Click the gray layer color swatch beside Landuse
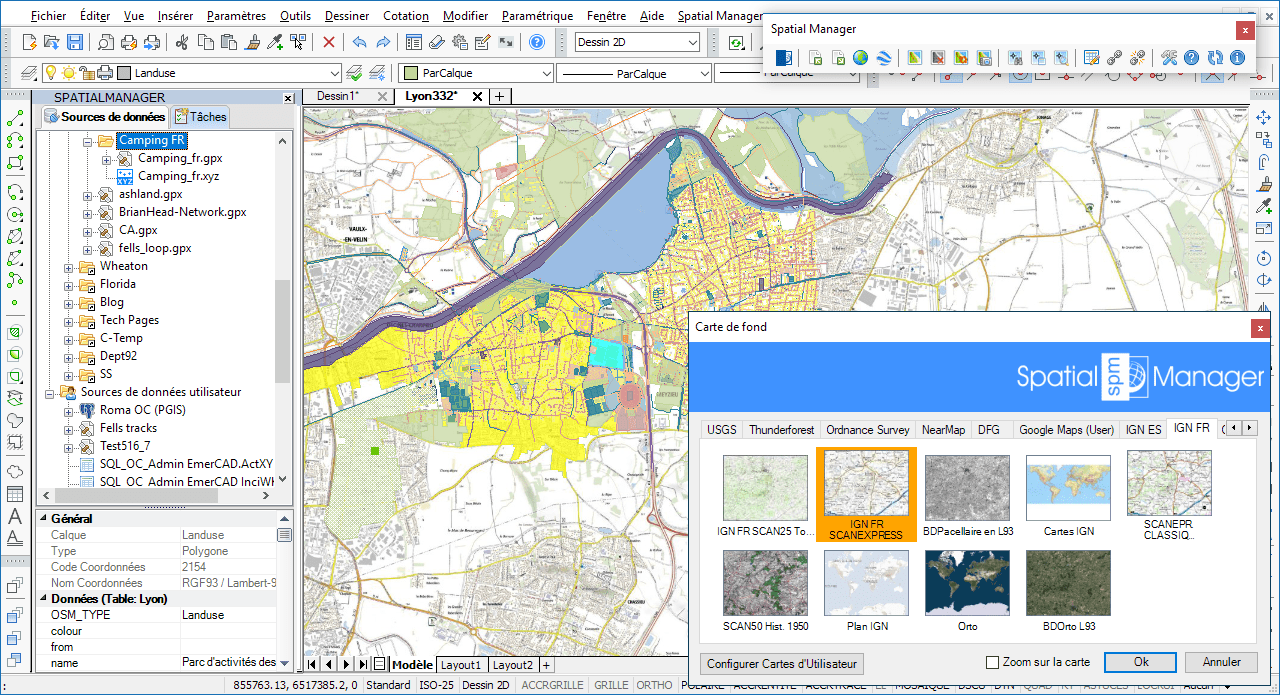The image size is (1280, 695). pos(124,73)
